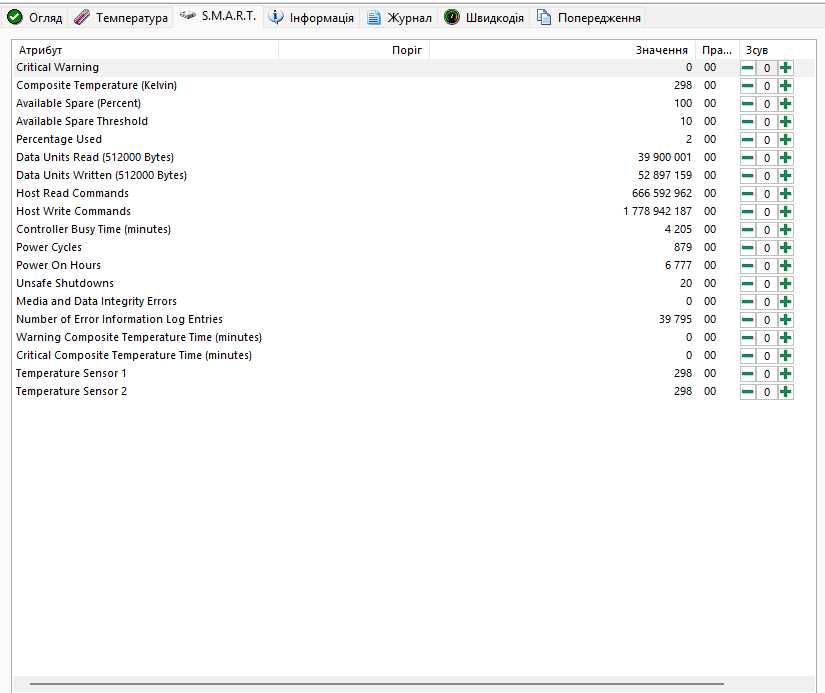
Task: Decrease offset for Warning Composite Temperature Time
Action: tap(748, 338)
